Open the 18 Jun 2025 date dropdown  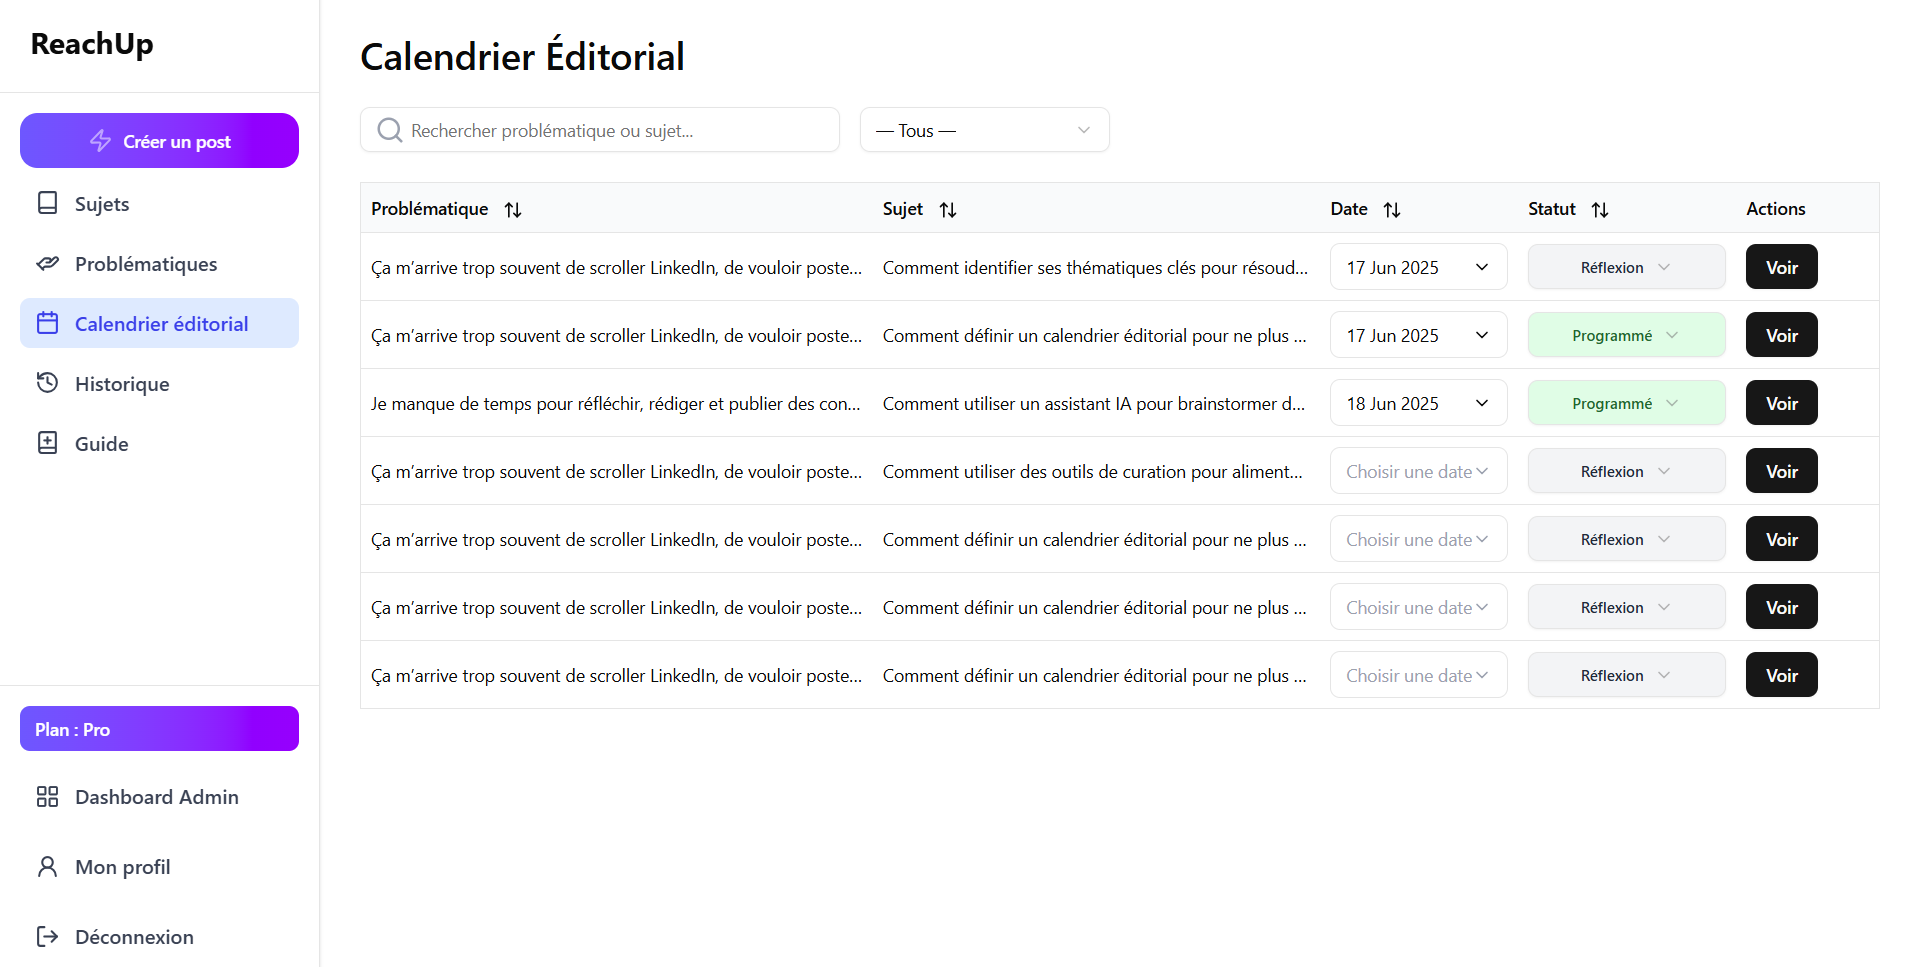click(1418, 403)
